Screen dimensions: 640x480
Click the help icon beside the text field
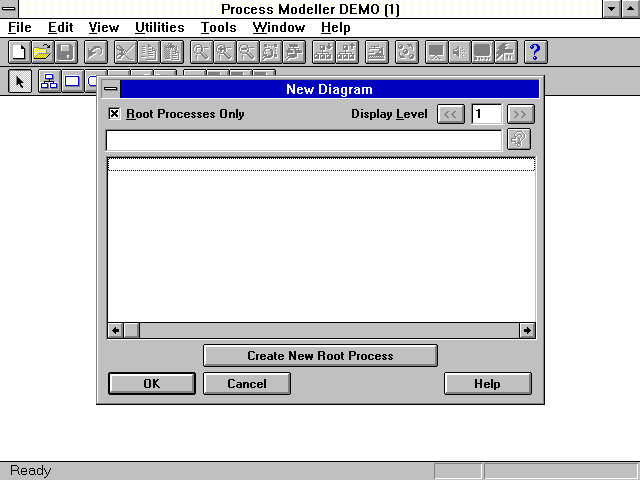[x=518, y=140]
